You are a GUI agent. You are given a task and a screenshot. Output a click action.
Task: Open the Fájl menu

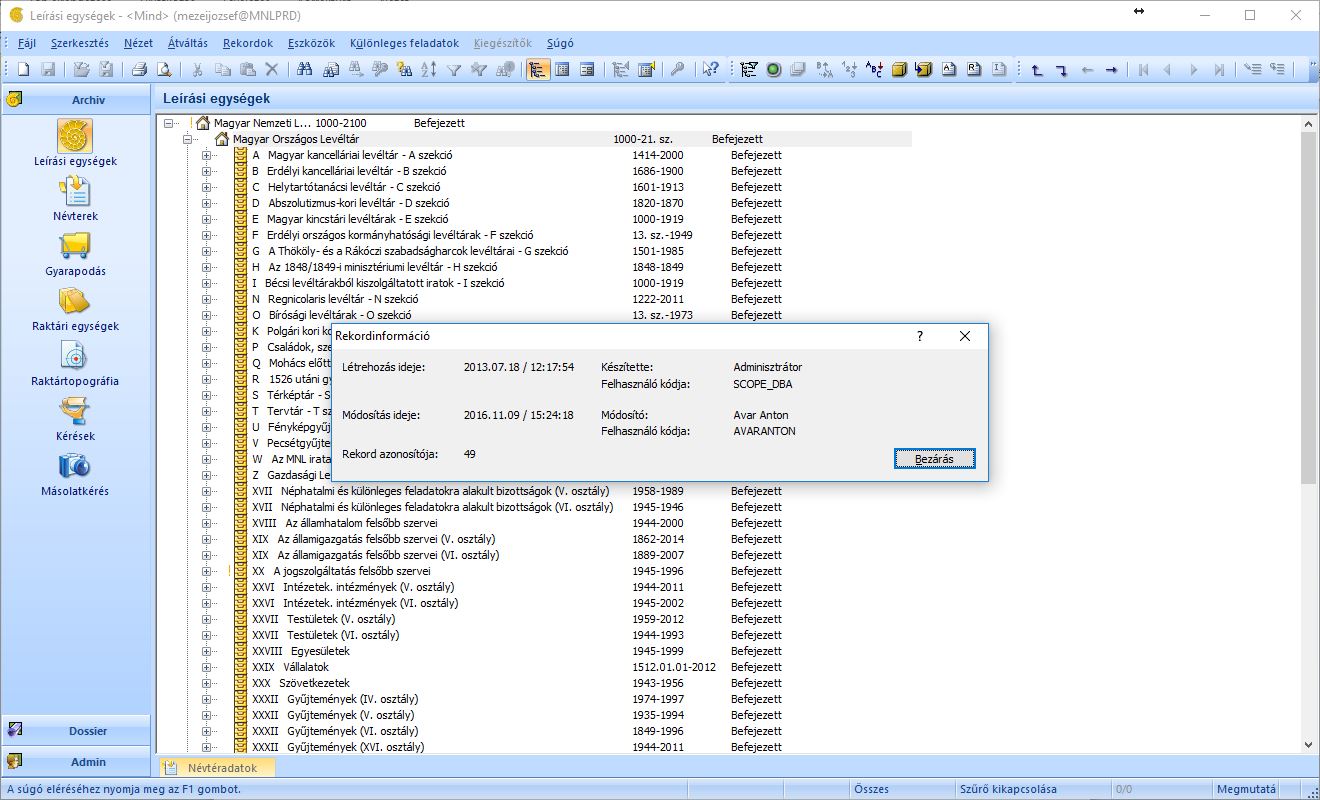pos(27,43)
